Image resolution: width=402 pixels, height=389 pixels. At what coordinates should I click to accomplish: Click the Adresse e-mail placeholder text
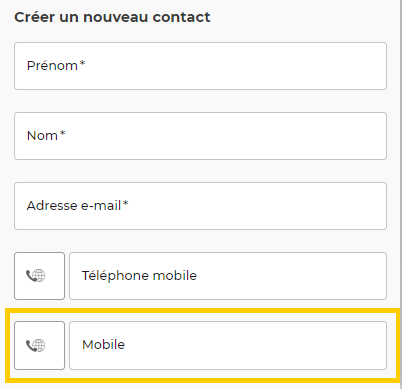point(74,206)
